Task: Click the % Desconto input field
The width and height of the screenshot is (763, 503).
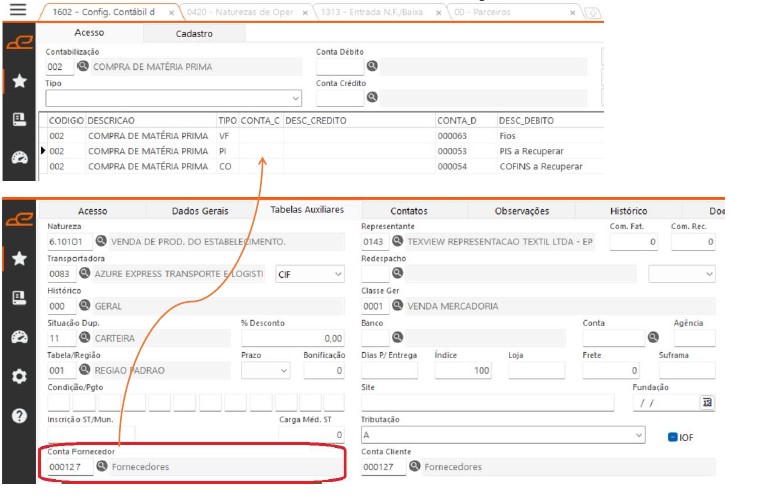Action: [292, 339]
